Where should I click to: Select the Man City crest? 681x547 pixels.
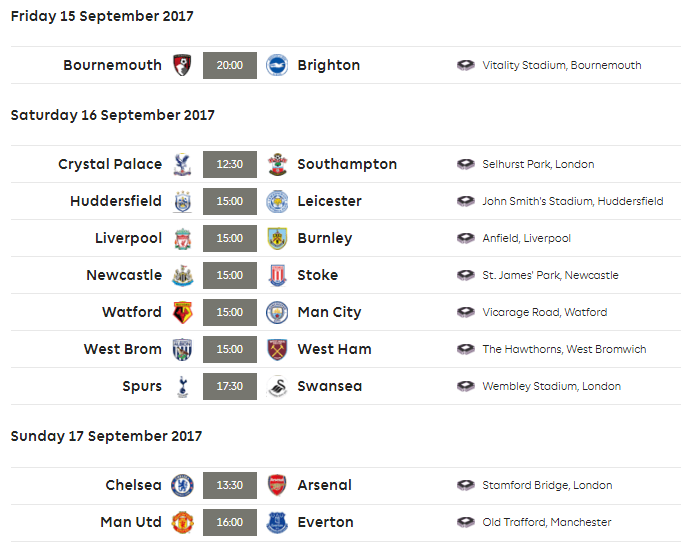[x=277, y=312]
